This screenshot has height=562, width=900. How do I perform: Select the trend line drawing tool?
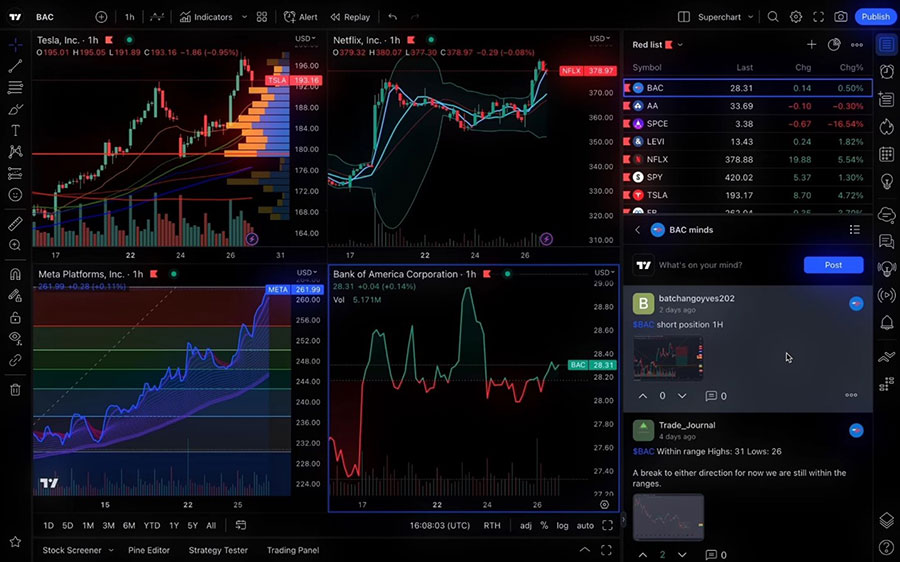tap(15, 66)
